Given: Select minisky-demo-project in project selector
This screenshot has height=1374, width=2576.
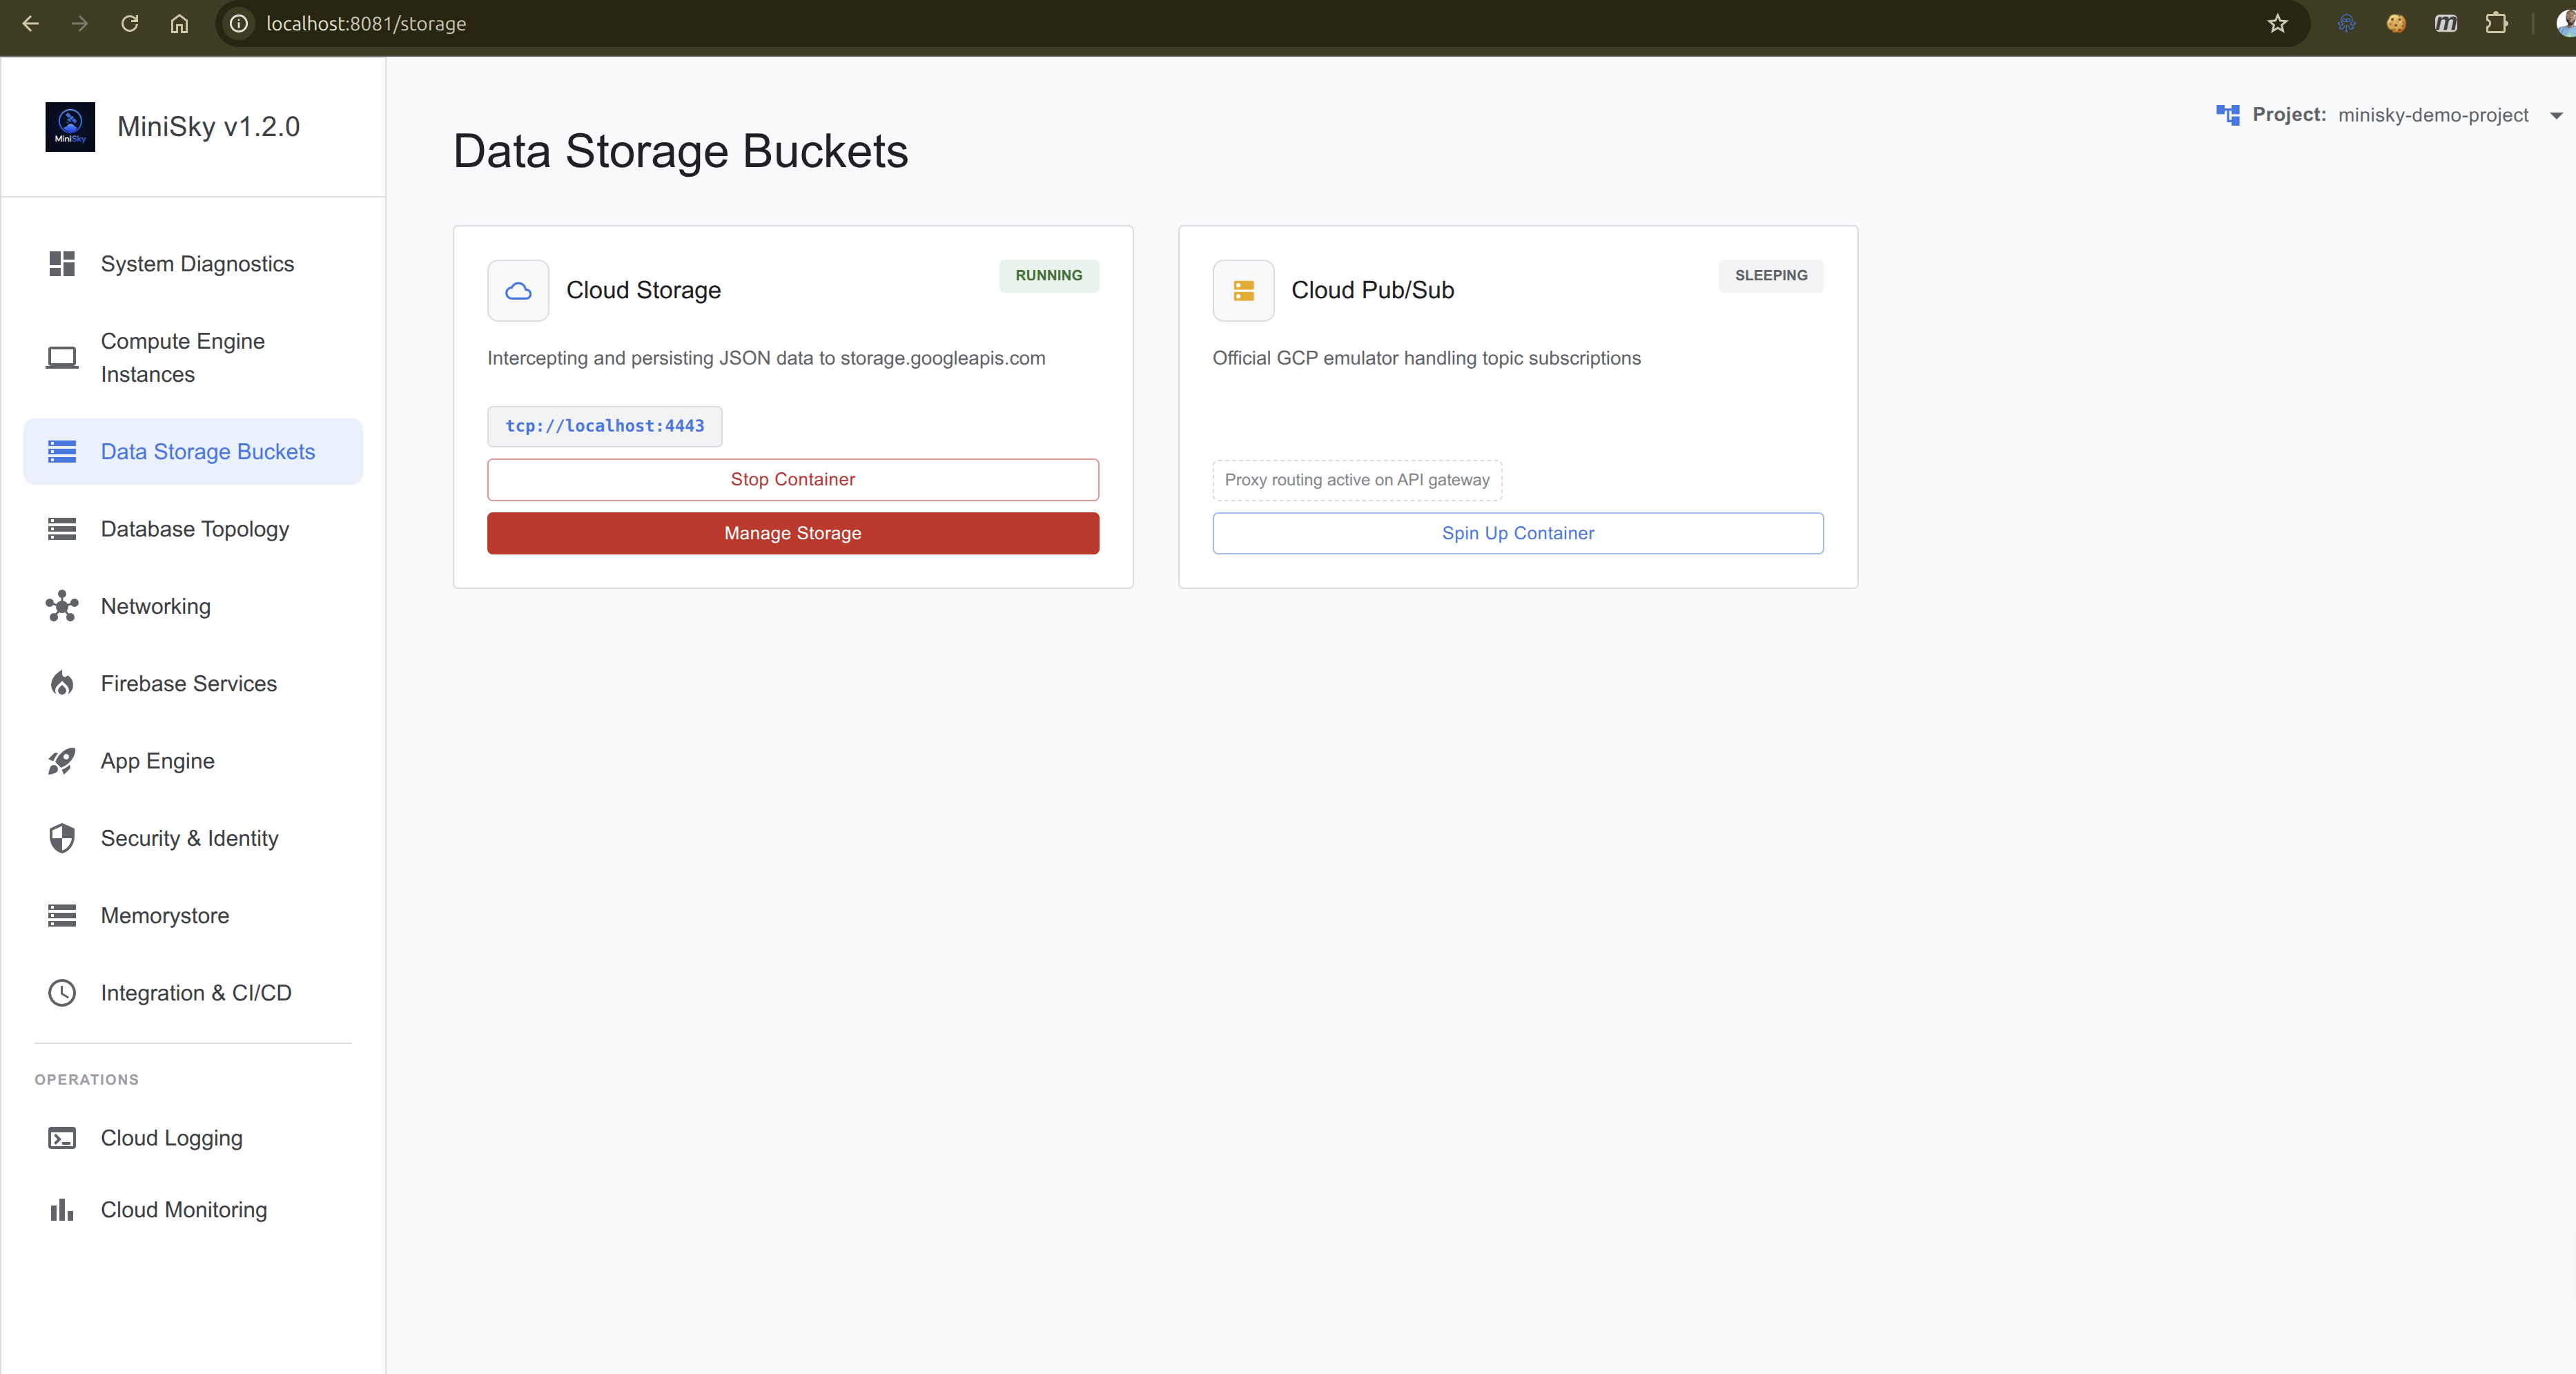Looking at the screenshot, I should (2433, 115).
